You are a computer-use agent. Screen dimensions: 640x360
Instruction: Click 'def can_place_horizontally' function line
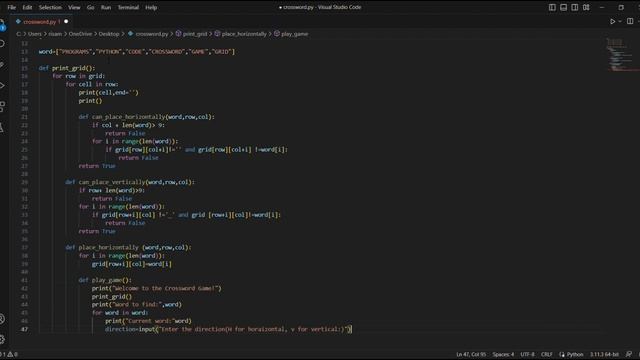click(147, 117)
